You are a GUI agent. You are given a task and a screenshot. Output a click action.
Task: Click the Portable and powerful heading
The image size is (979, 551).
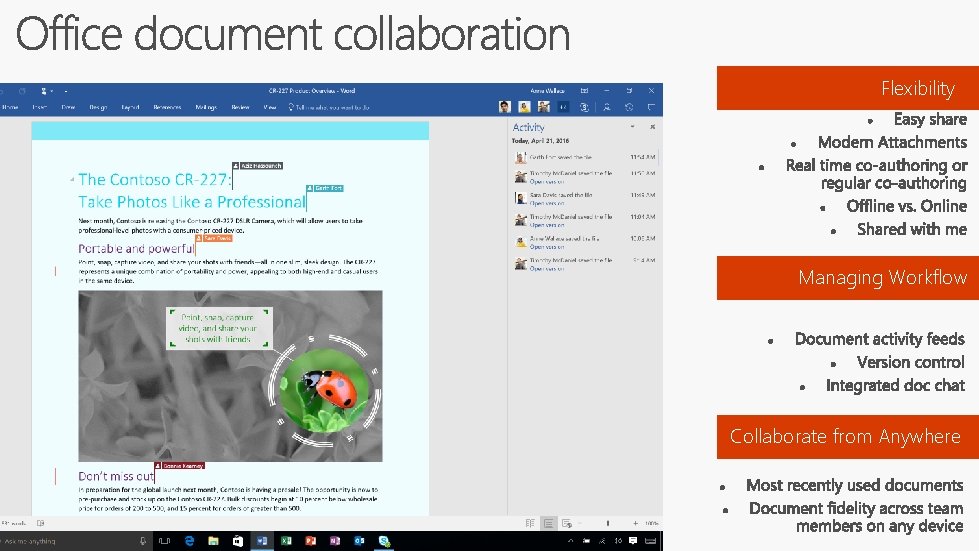click(136, 248)
